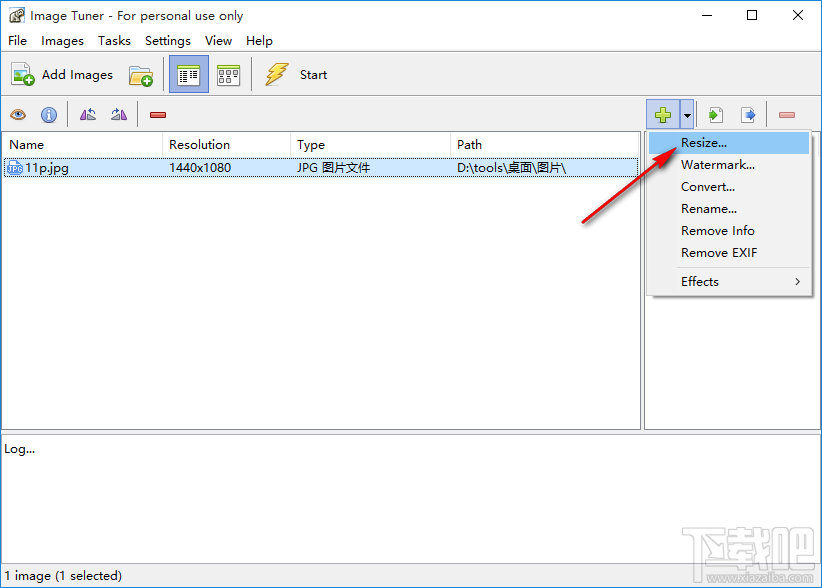Choose Remove Info from the menu
Image resolution: width=822 pixels, height=588 pixels.
point(729,231)
